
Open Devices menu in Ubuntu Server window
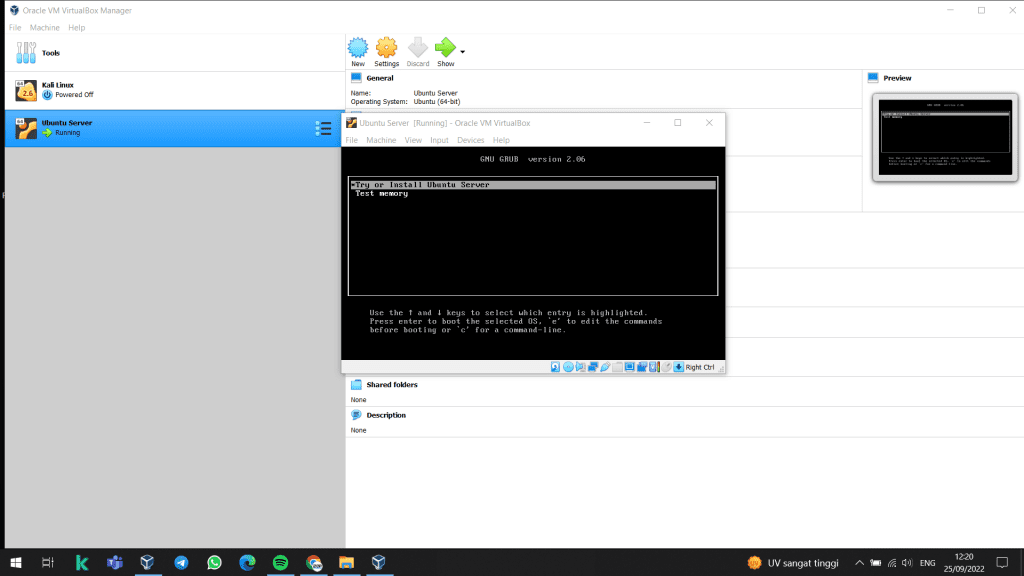[470, 140]
